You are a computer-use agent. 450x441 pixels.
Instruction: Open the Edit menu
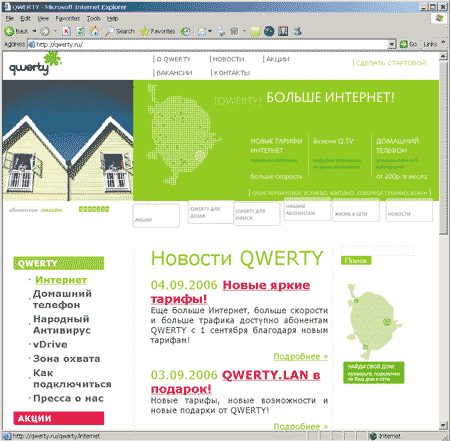[25, 19]
